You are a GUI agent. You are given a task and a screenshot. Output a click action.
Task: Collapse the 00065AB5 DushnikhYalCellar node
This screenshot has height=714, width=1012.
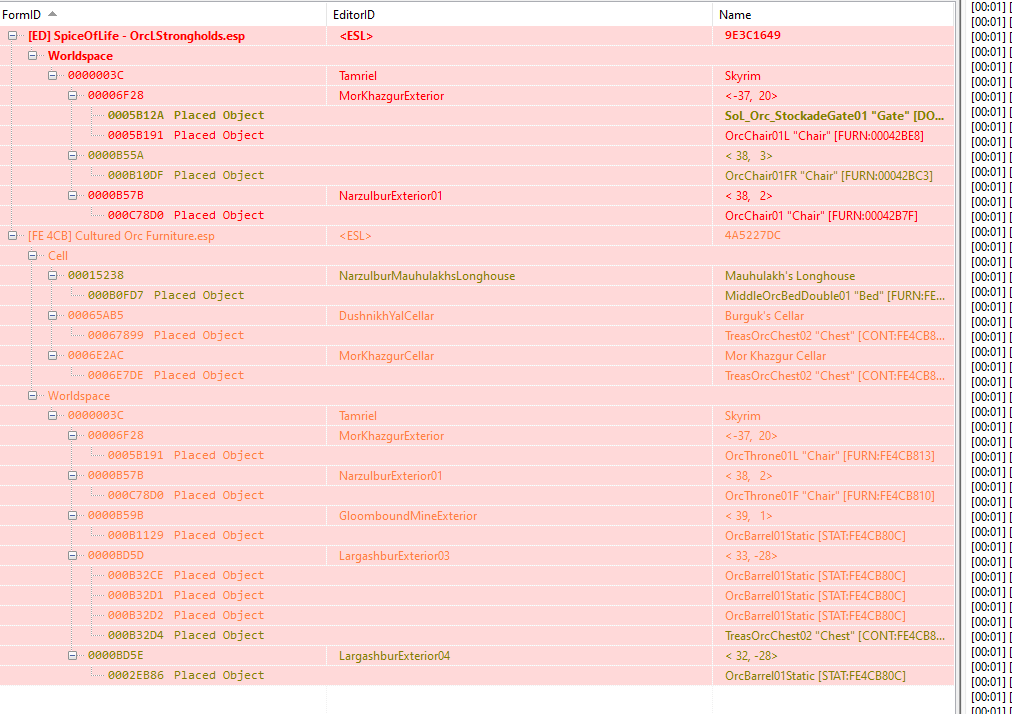(52, 316)
